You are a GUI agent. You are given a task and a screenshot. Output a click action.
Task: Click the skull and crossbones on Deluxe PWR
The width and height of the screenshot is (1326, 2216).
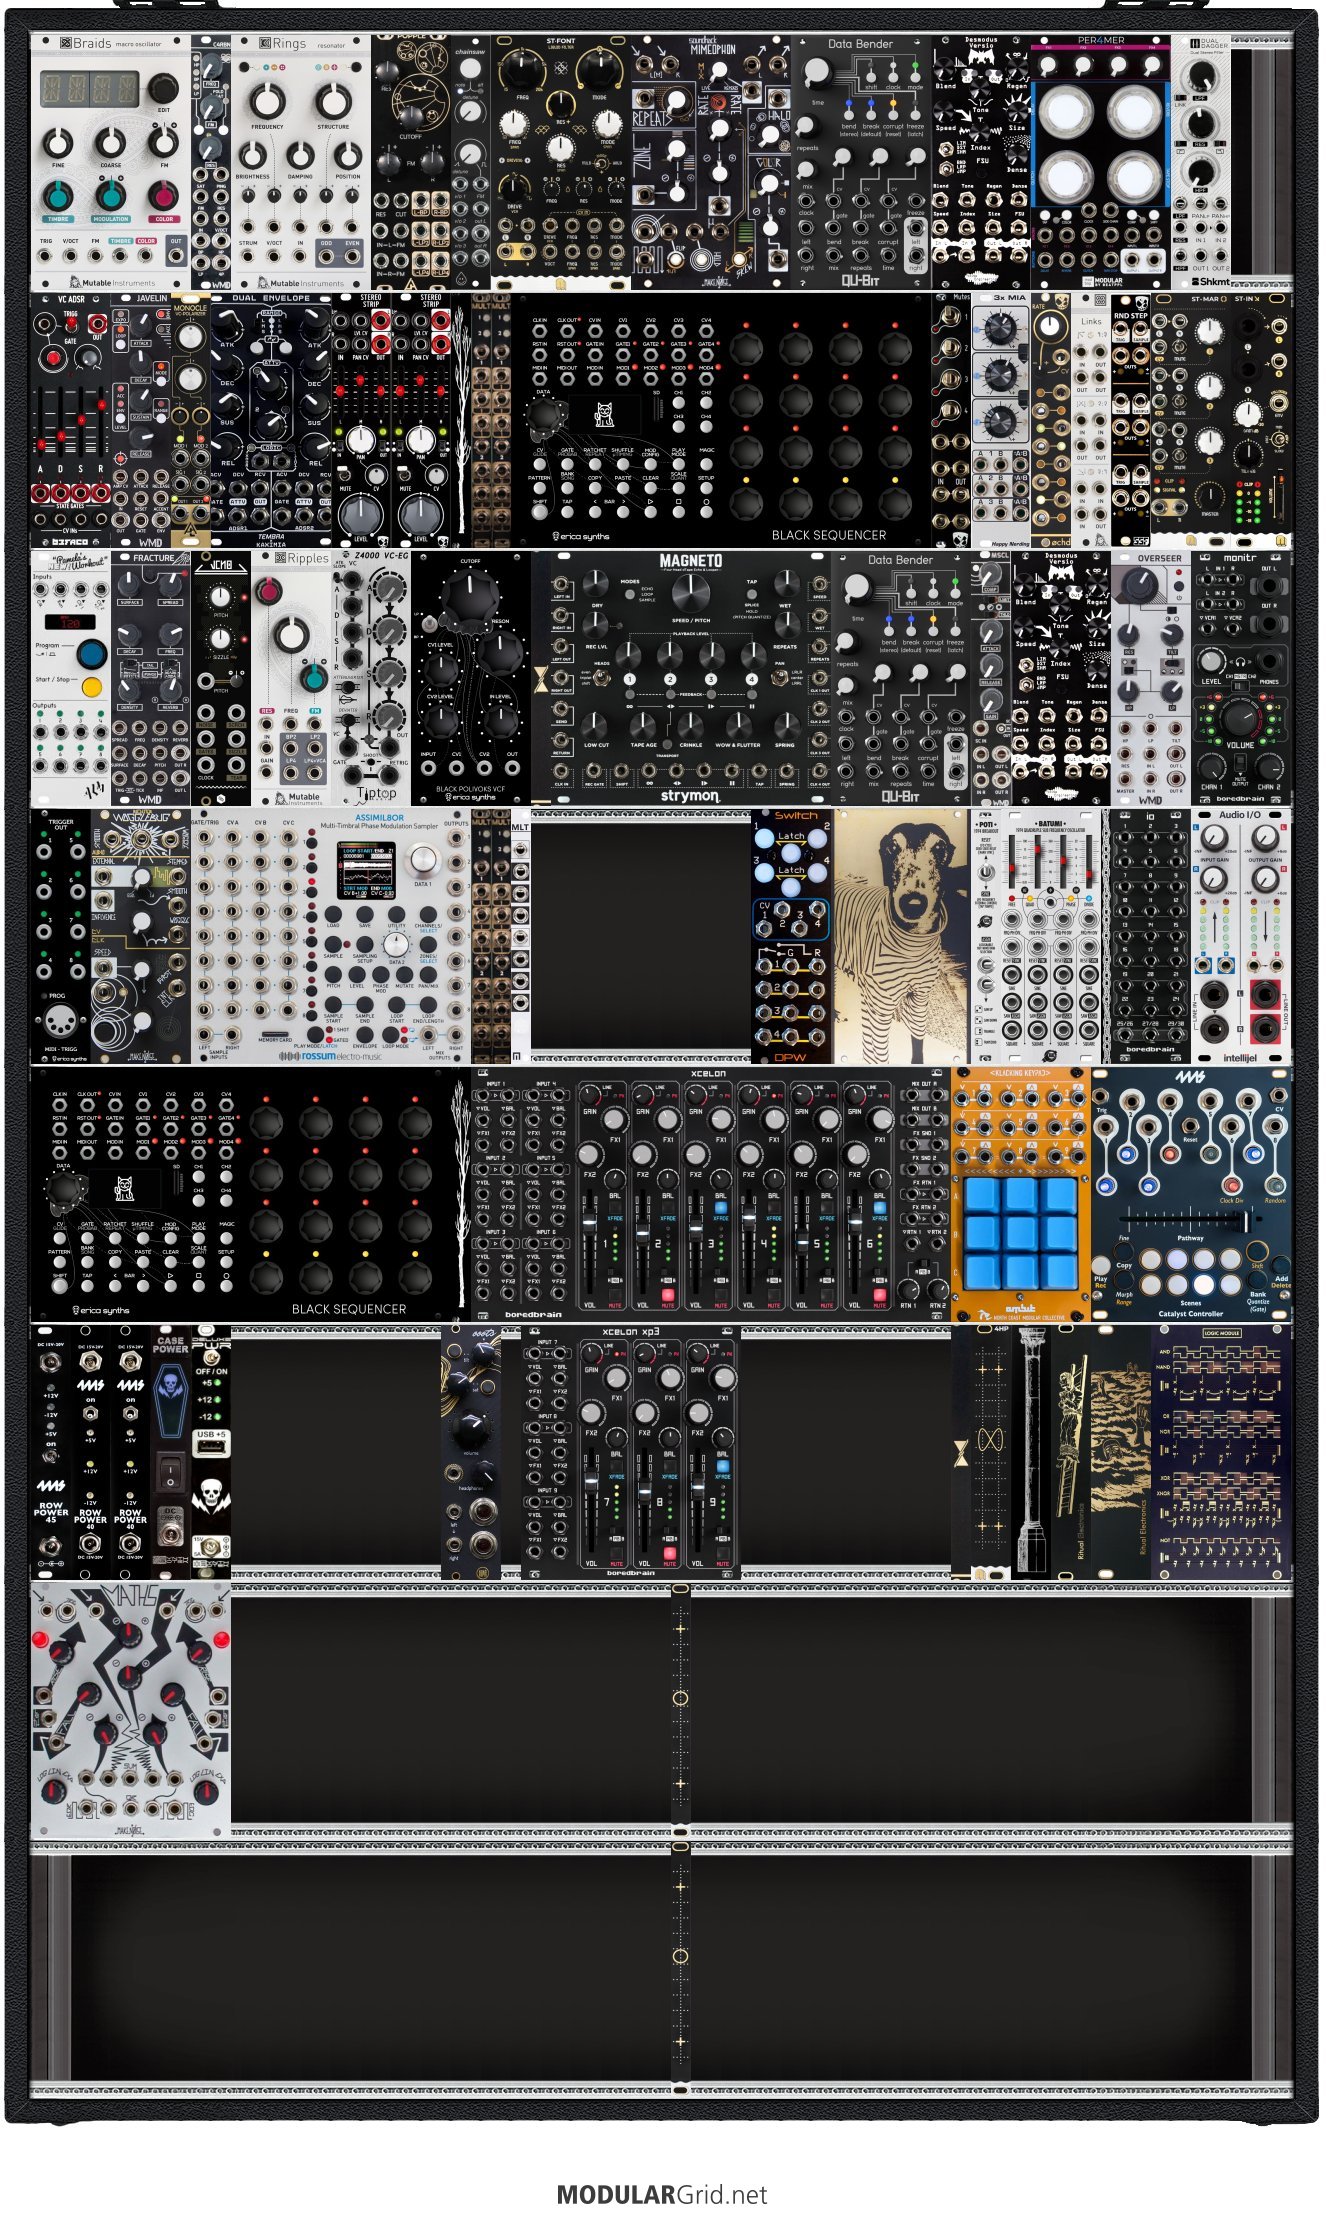[211, 1495]
